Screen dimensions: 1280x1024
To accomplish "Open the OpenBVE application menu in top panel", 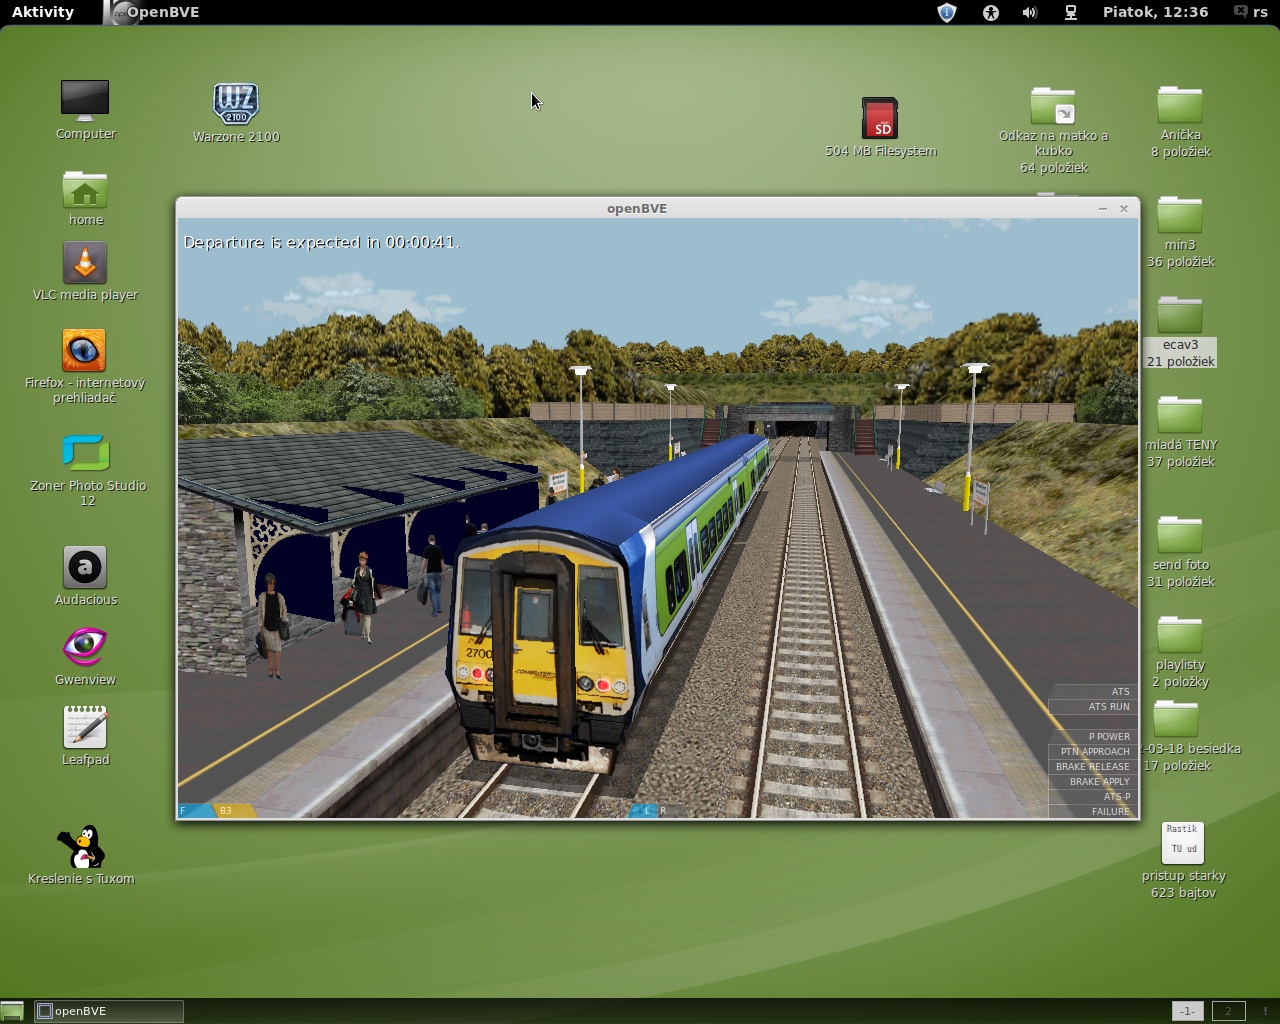I will point(153,12).
